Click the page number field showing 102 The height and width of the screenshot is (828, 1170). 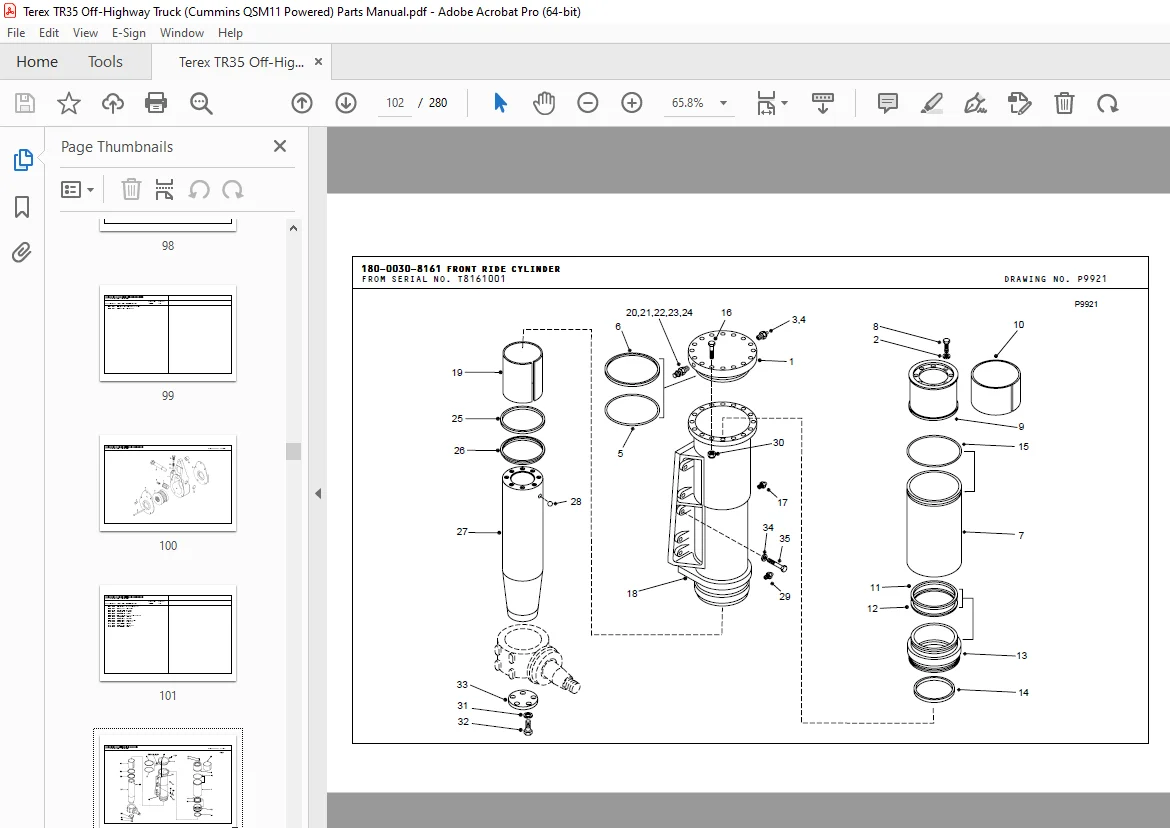coord(395,103)
